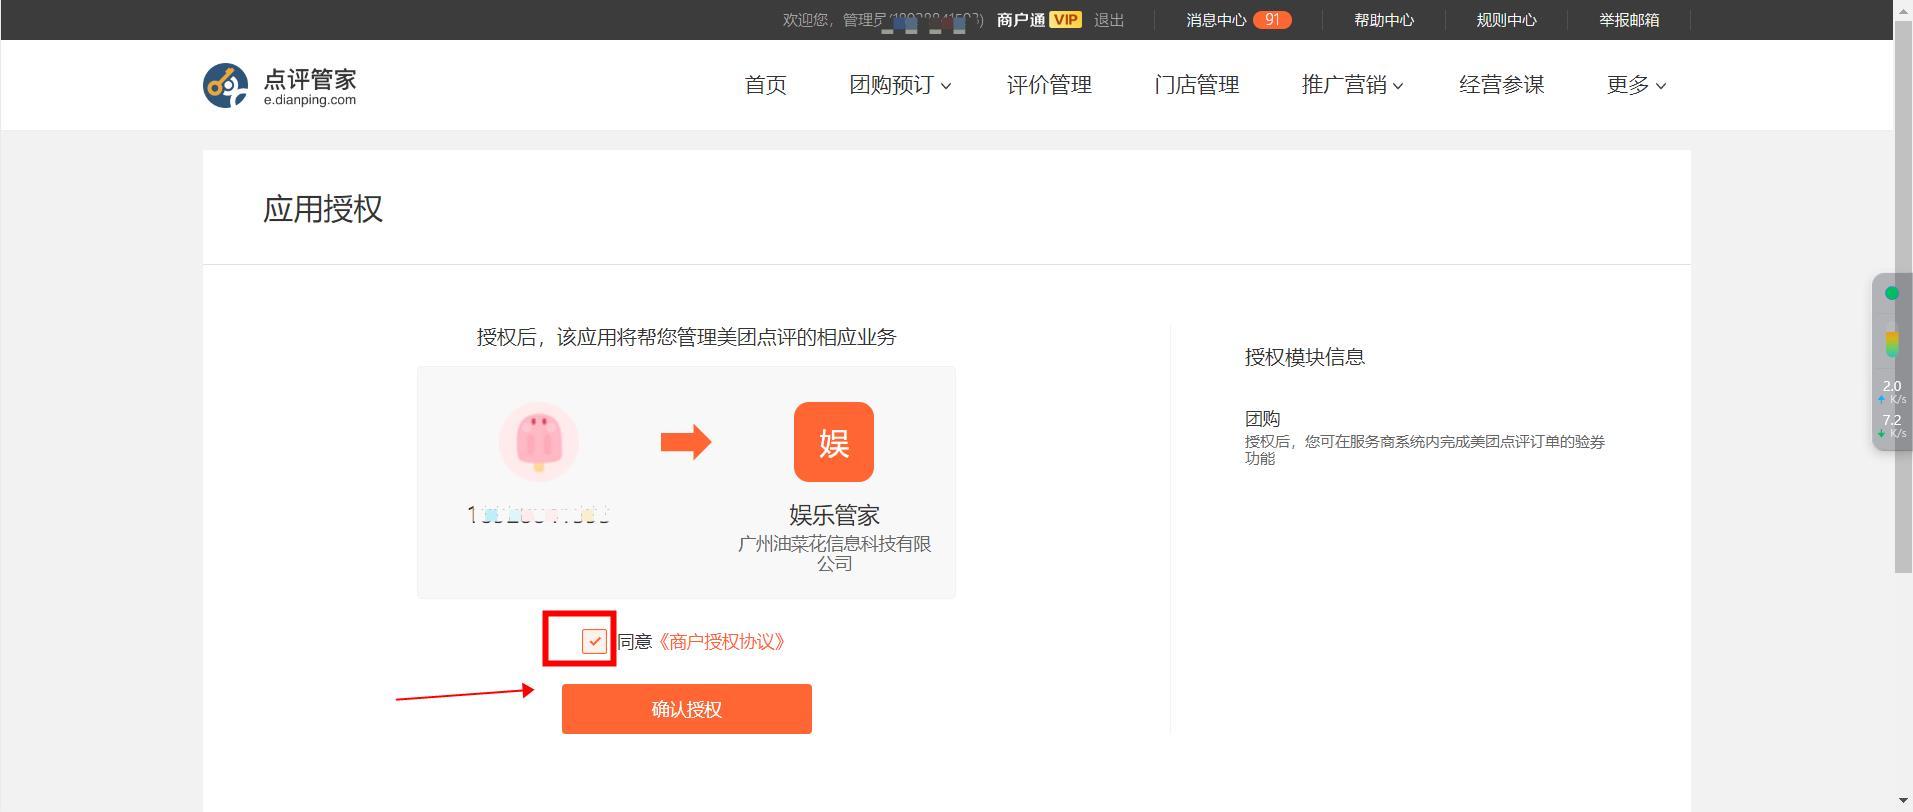
Task: Click the 应用授权 page title
Action: click(x=323, y=209)
